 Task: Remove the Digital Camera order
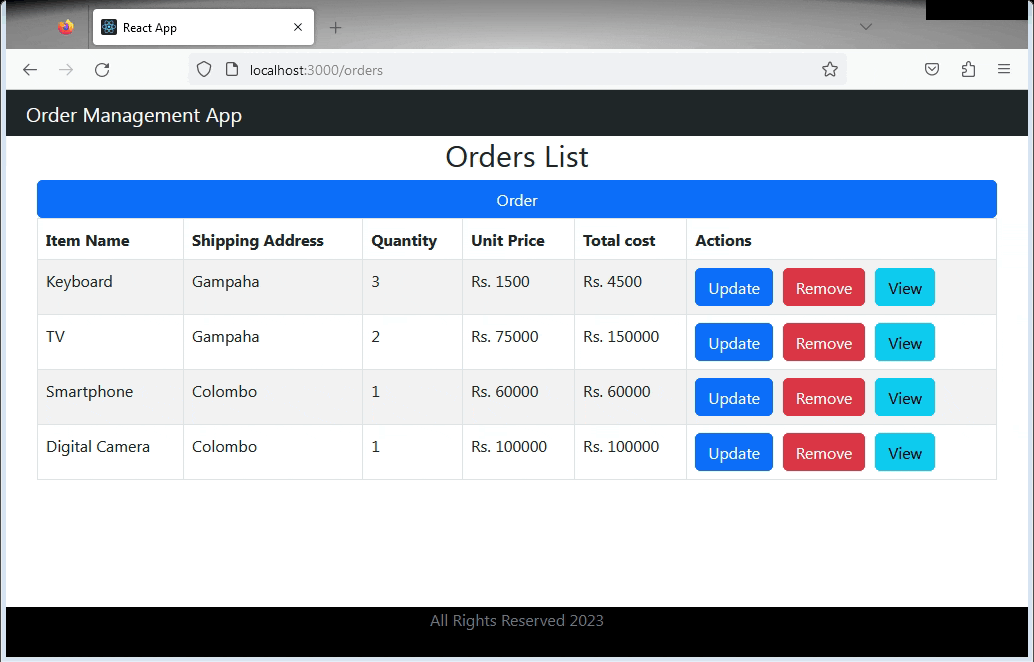[x=823, y=452]
